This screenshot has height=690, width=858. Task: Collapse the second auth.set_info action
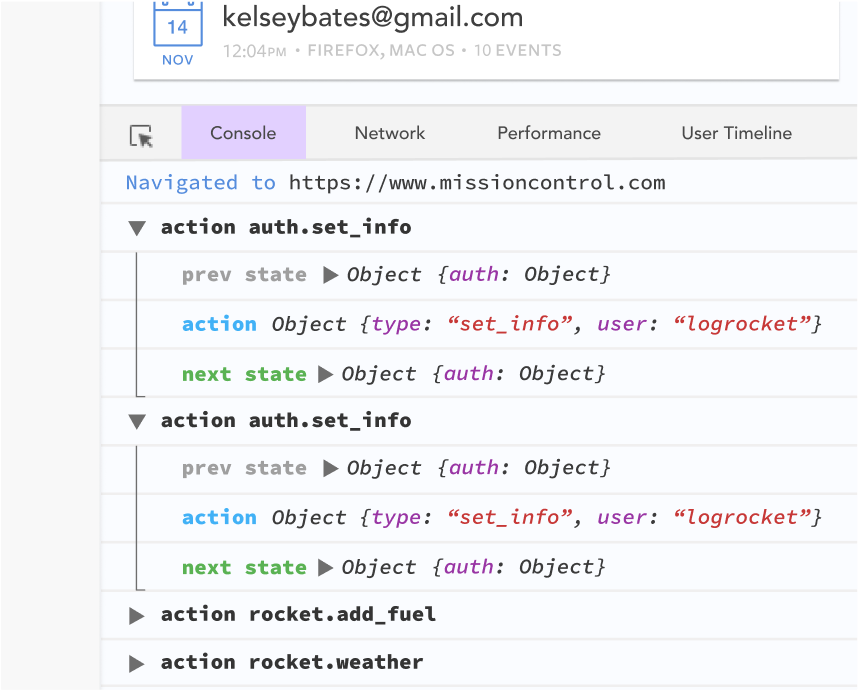137,421
